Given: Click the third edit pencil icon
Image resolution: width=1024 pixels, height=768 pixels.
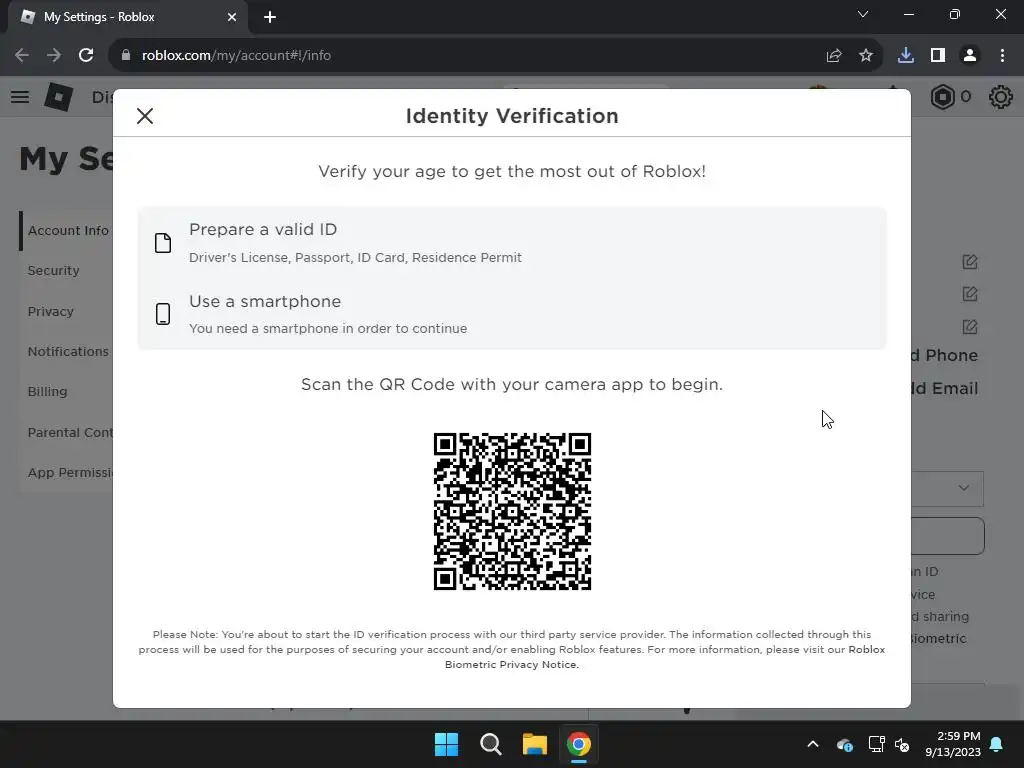Looking at the screenshot, I should (x=970, y=327).
